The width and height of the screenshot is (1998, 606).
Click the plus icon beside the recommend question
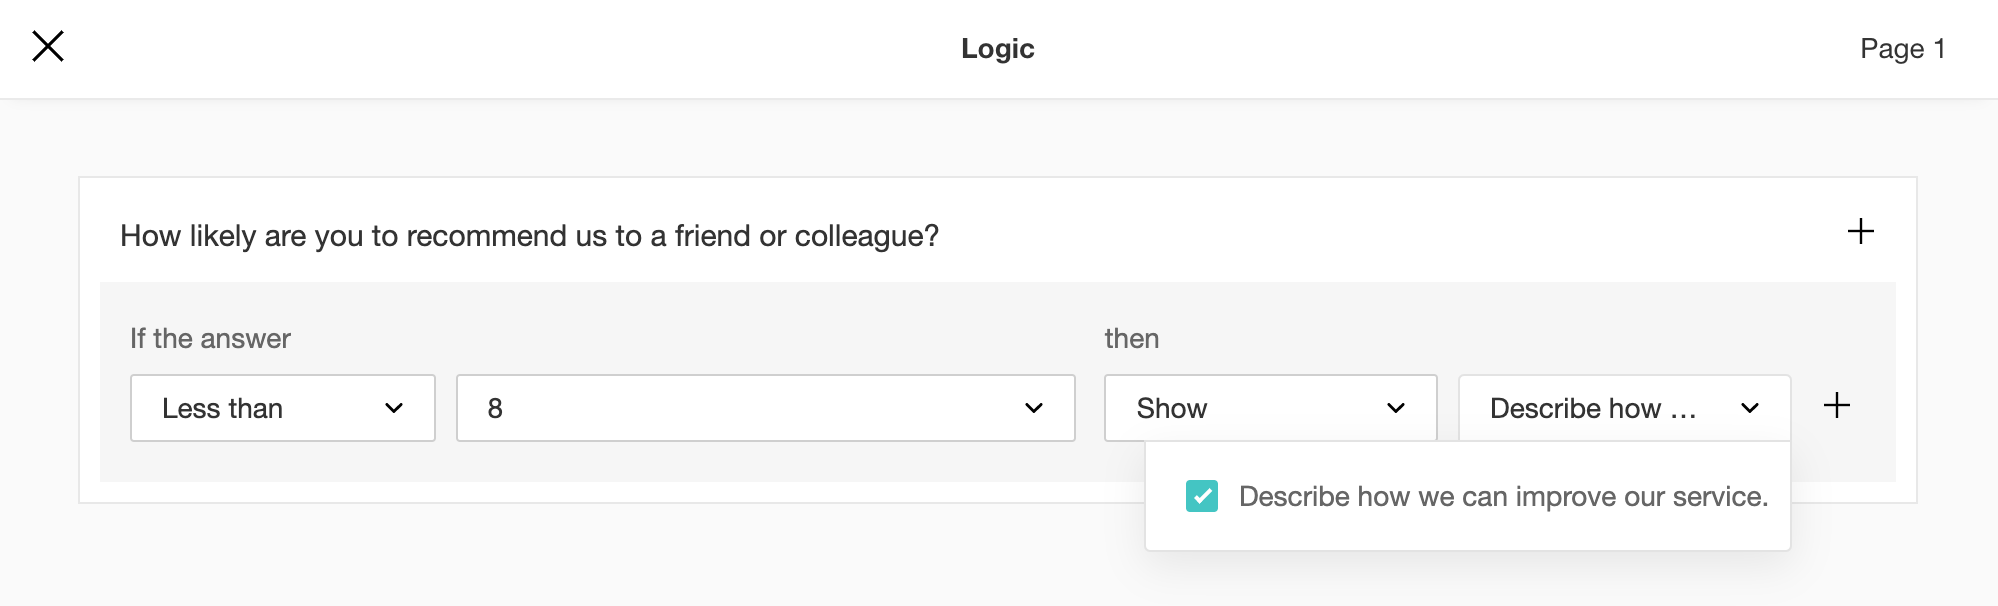click(1860, 232)
